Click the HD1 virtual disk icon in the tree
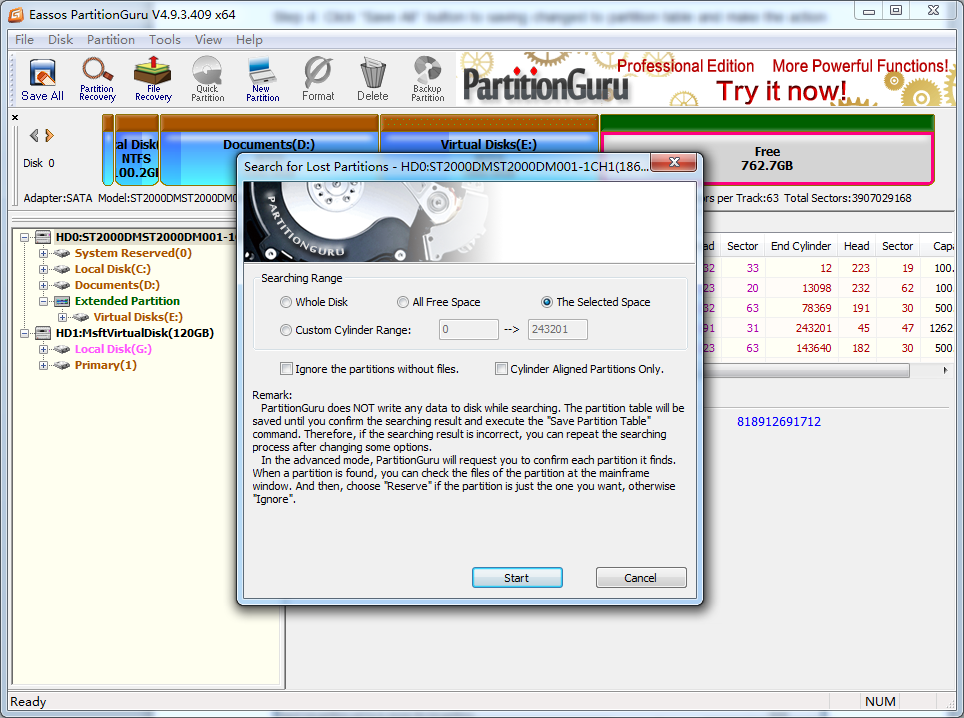 click(43, 333)
